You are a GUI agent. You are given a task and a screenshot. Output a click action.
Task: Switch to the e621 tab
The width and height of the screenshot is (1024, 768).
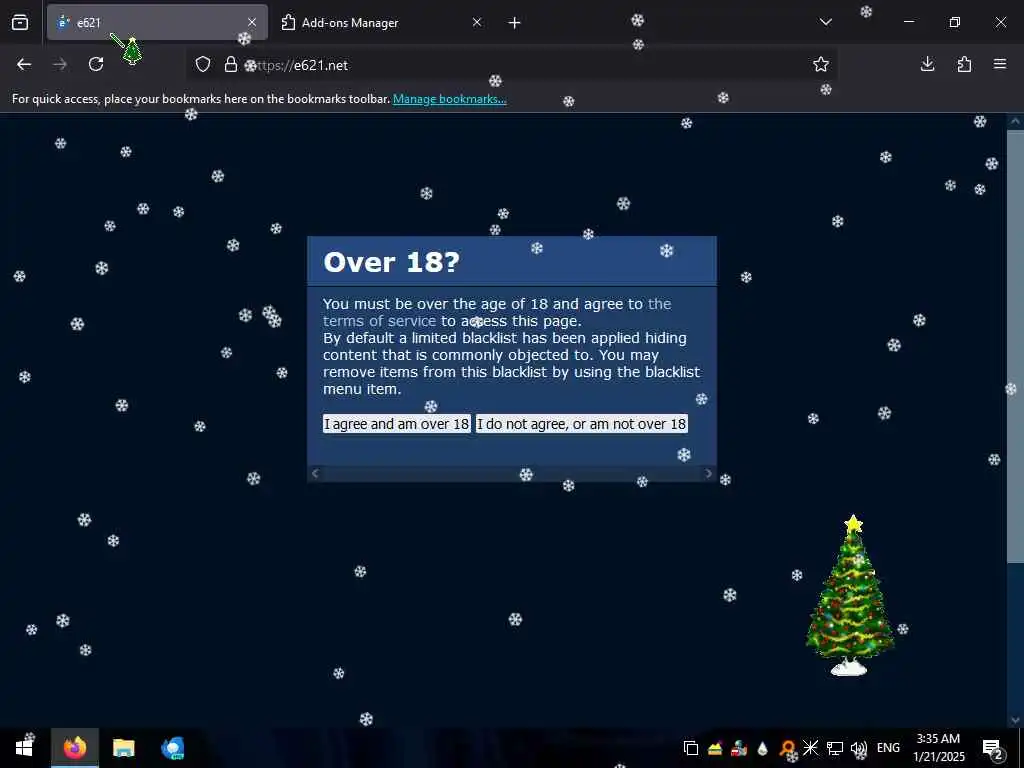coord(157,22)
